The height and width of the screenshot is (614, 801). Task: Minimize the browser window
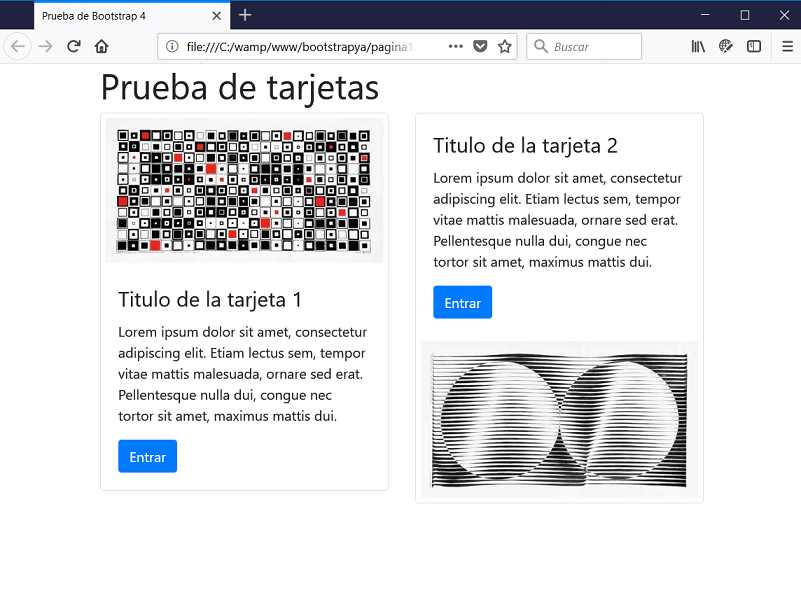[705, 15]
